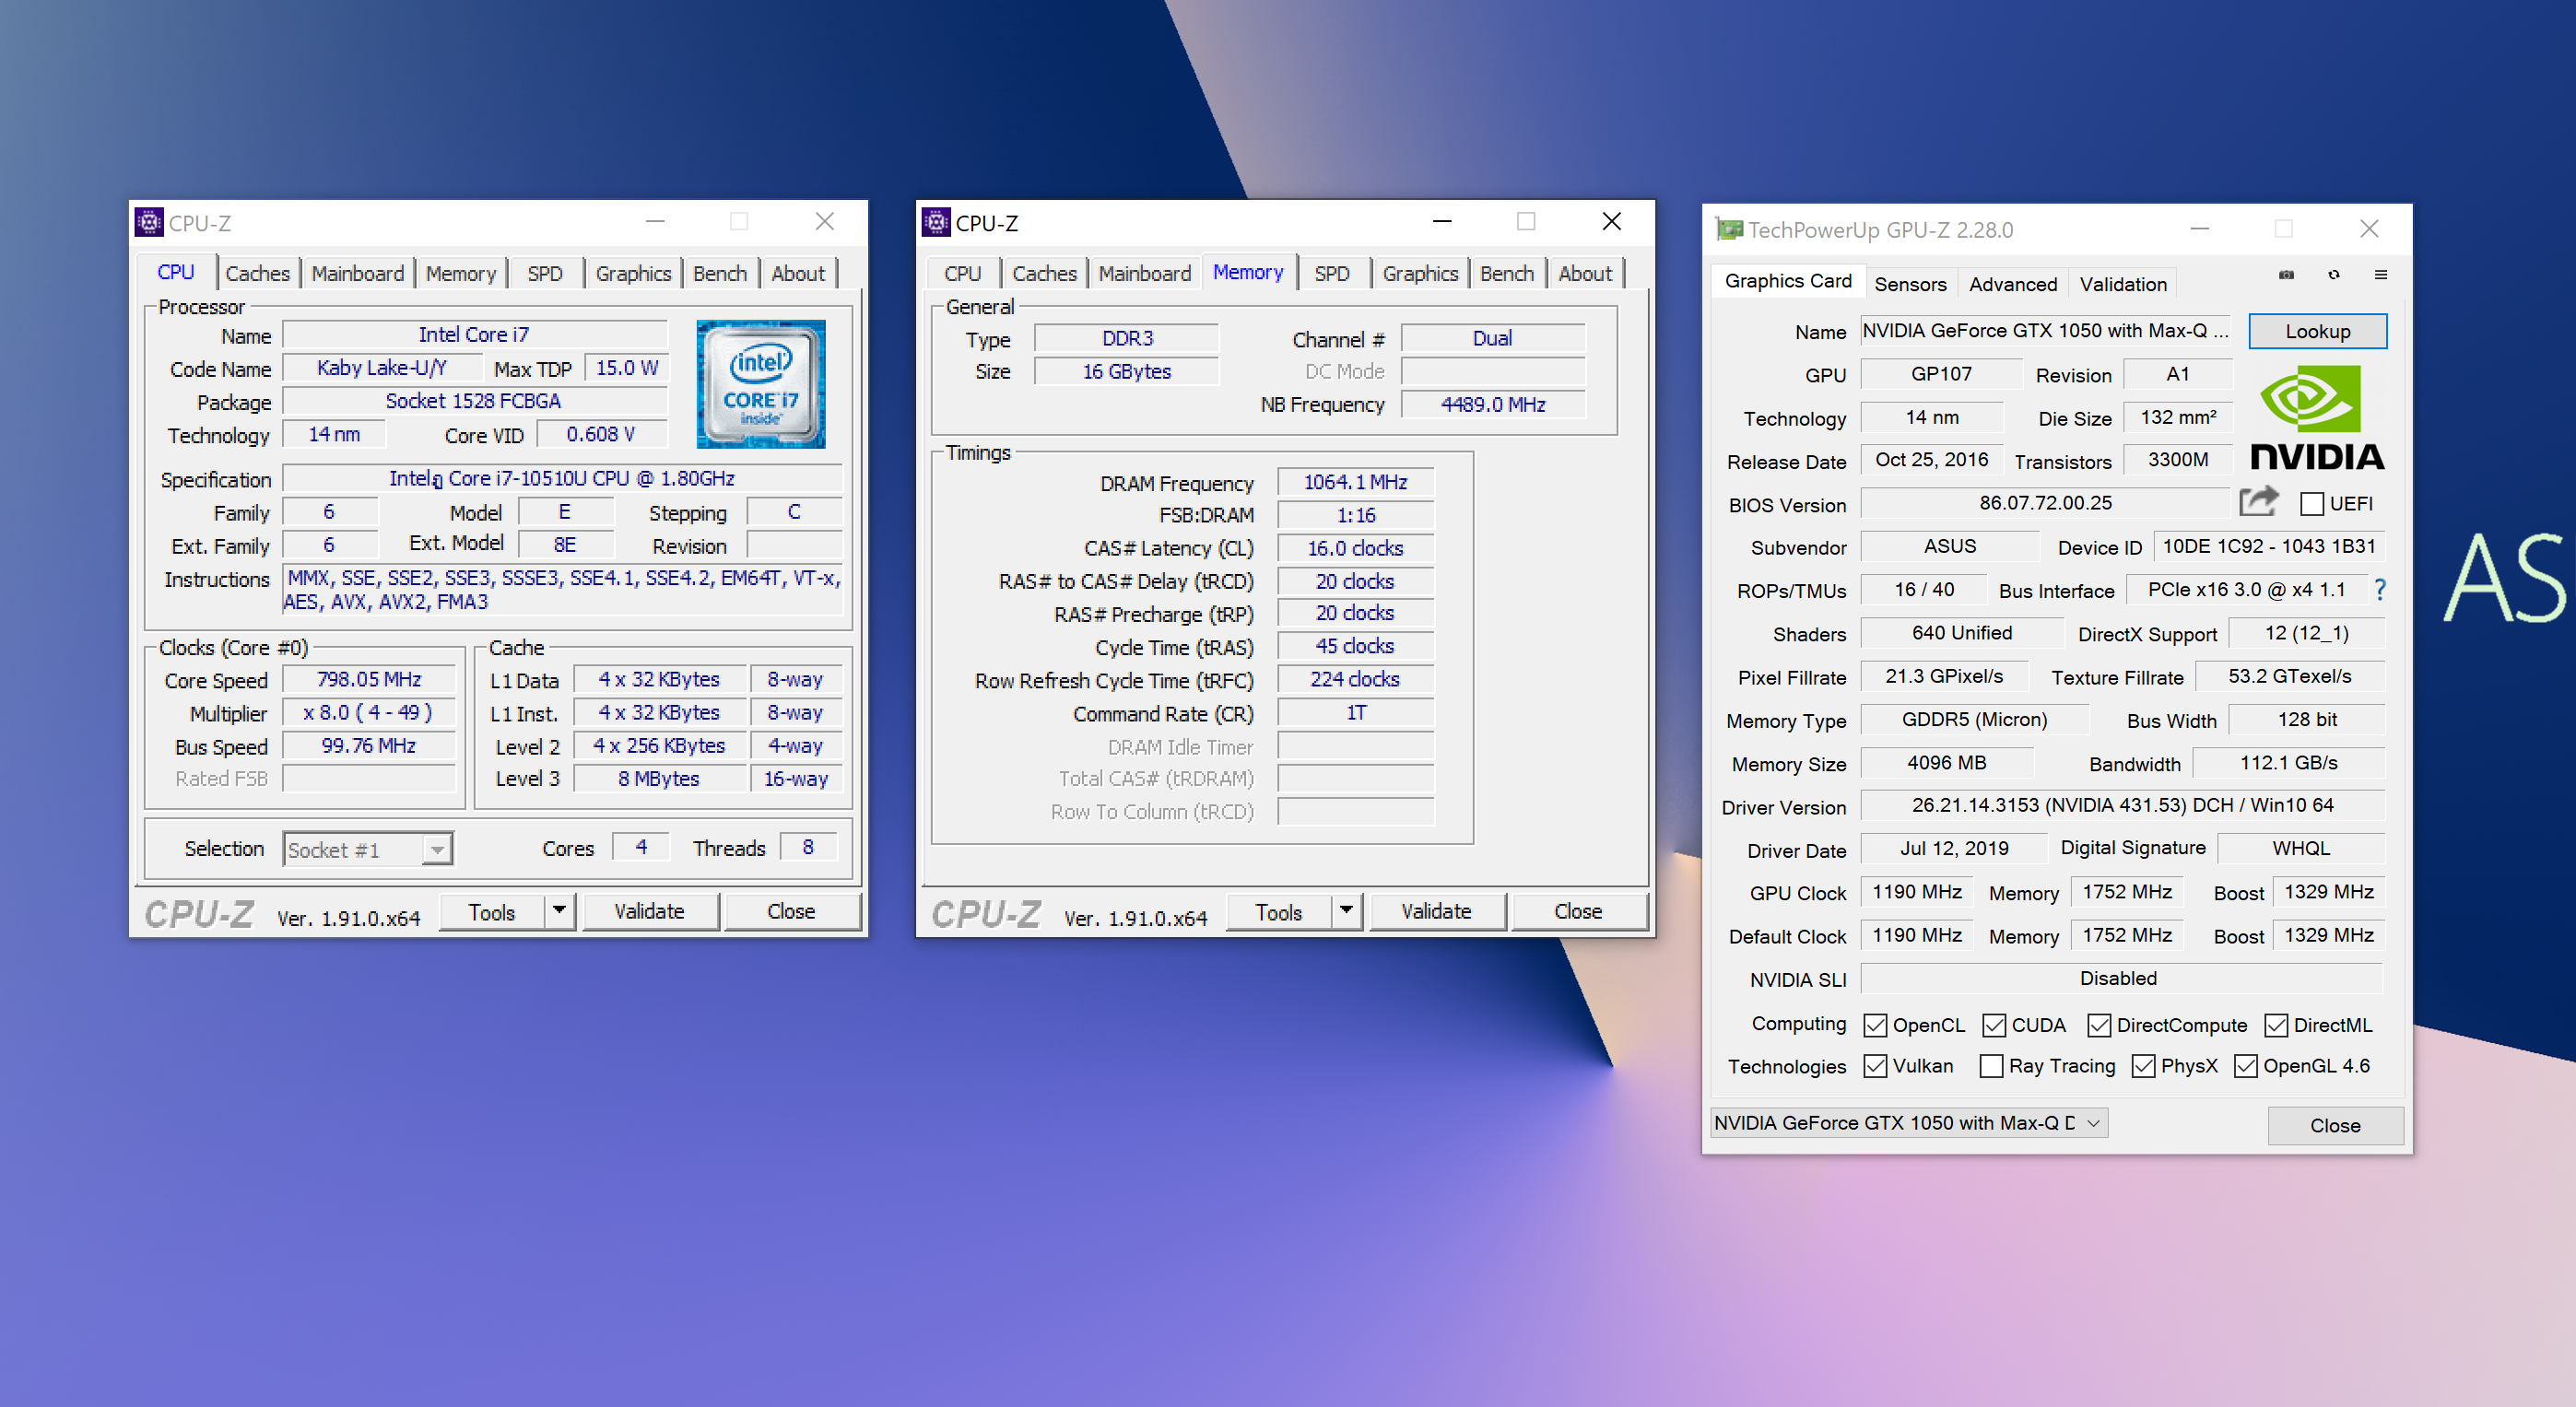Open the Advanced tab in GPU-Z
This screenshot has height=1407, width=2576.
point(2013,284)
